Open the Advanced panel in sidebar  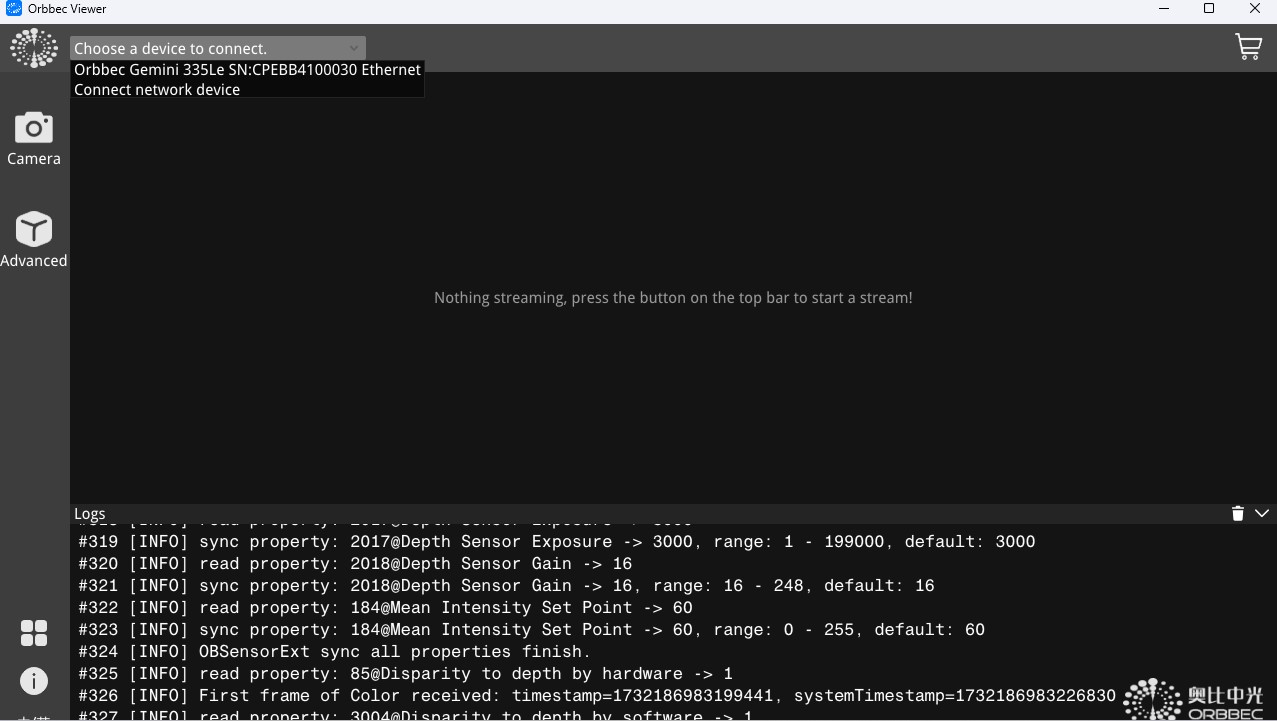(34, 240)
